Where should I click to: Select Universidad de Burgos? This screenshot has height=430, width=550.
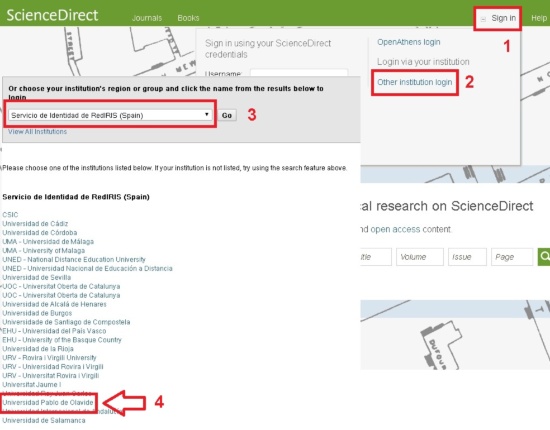[x=37, y=313]
